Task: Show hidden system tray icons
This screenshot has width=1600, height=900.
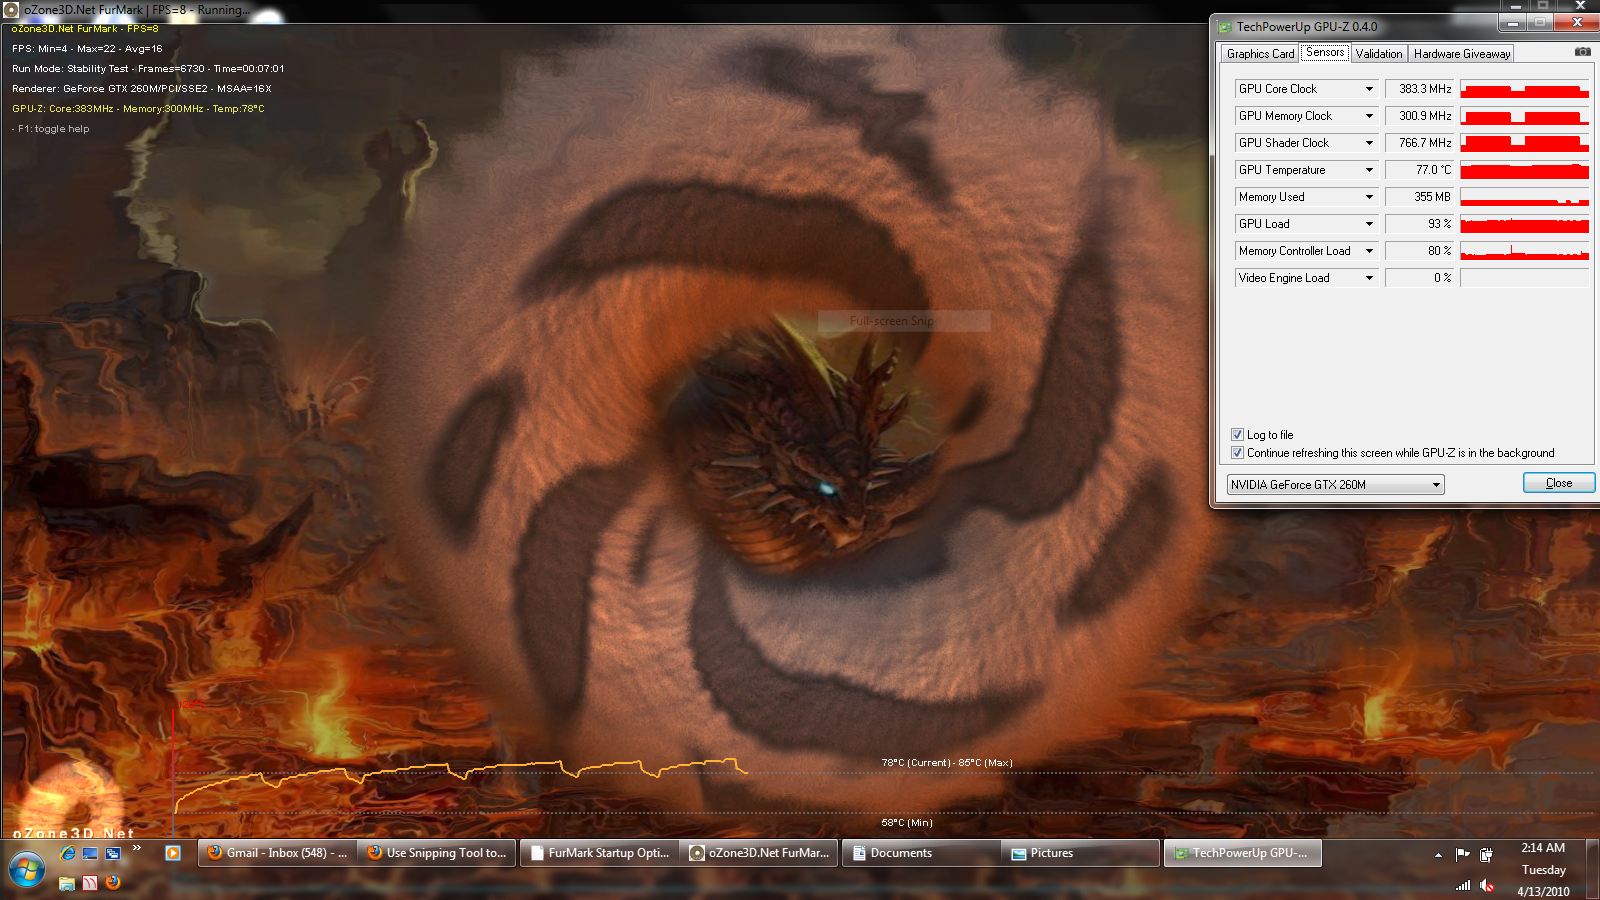Action: (1438, 855)
